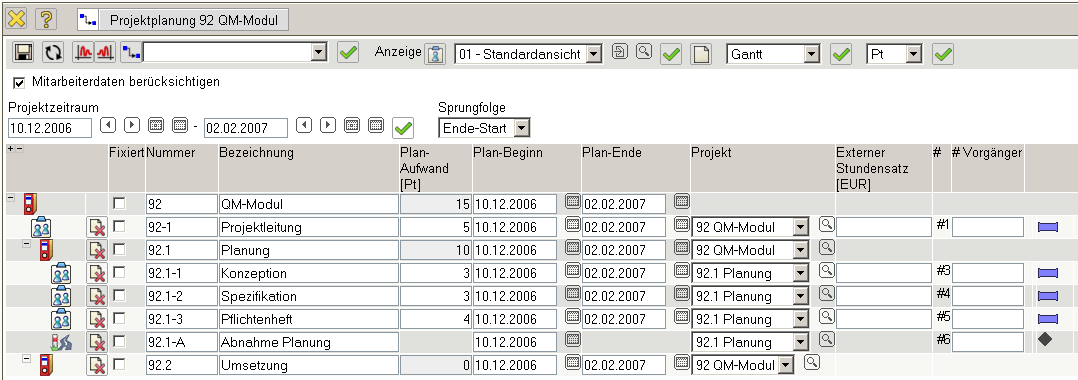Viewport: 1078px width, 380px height.
Task: Delete the Konzeption row with red X icon
Action: pyautogui.click(x=97, y=273)
